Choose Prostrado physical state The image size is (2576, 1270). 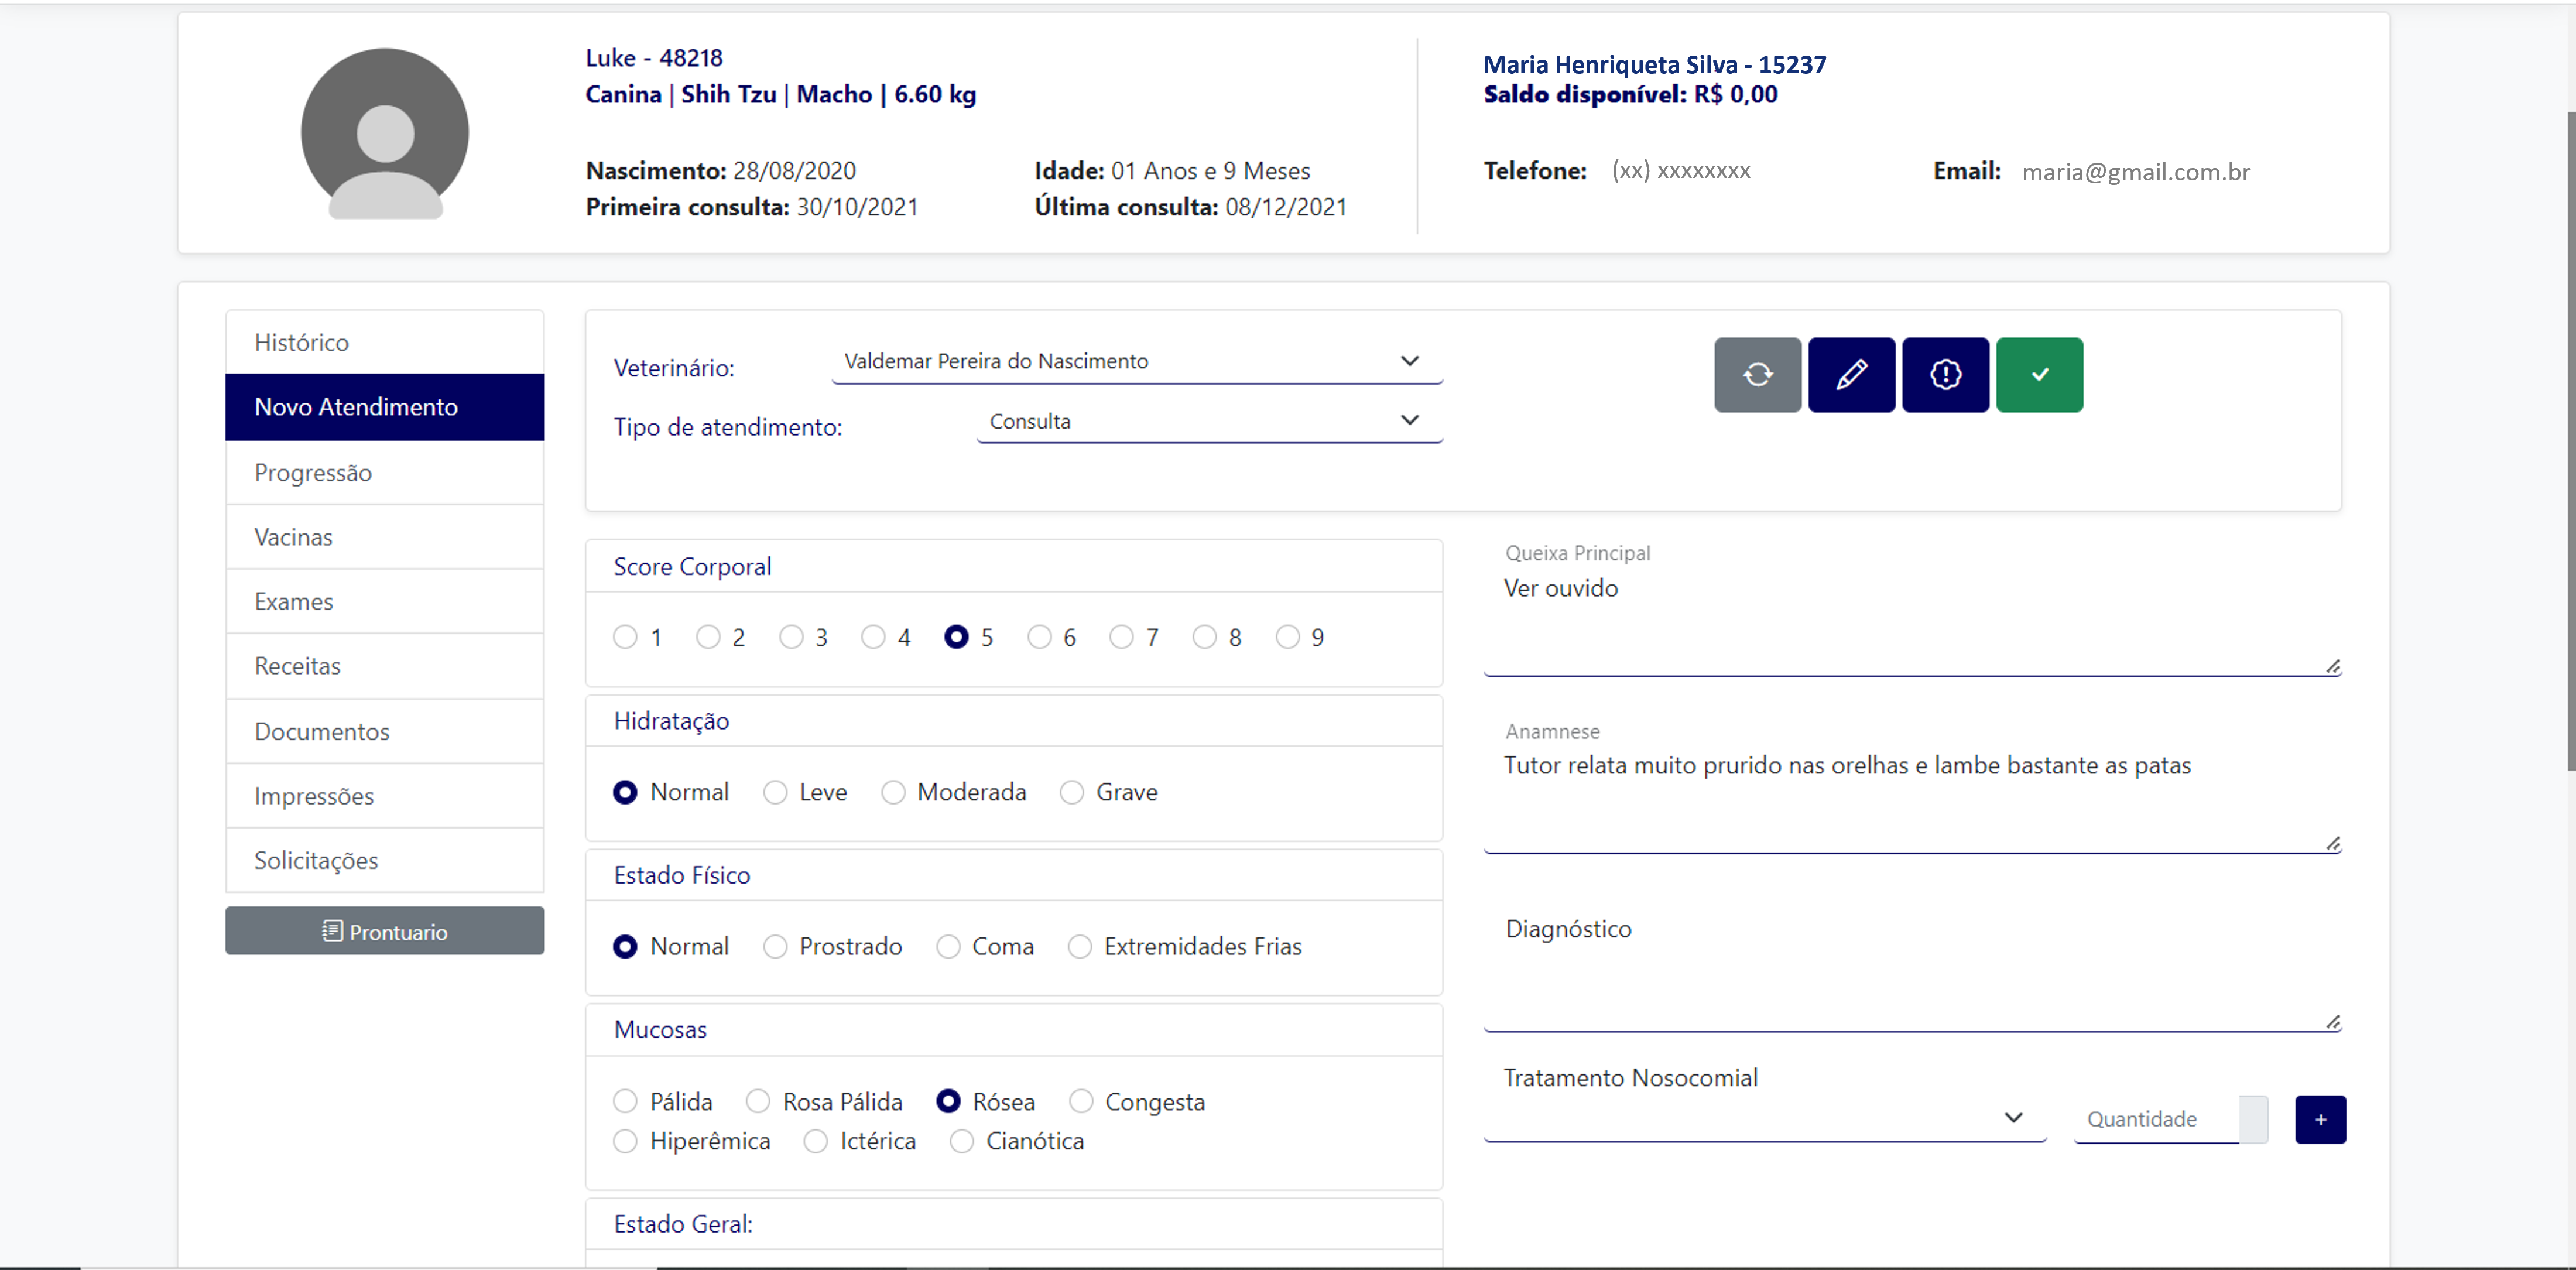775,946
